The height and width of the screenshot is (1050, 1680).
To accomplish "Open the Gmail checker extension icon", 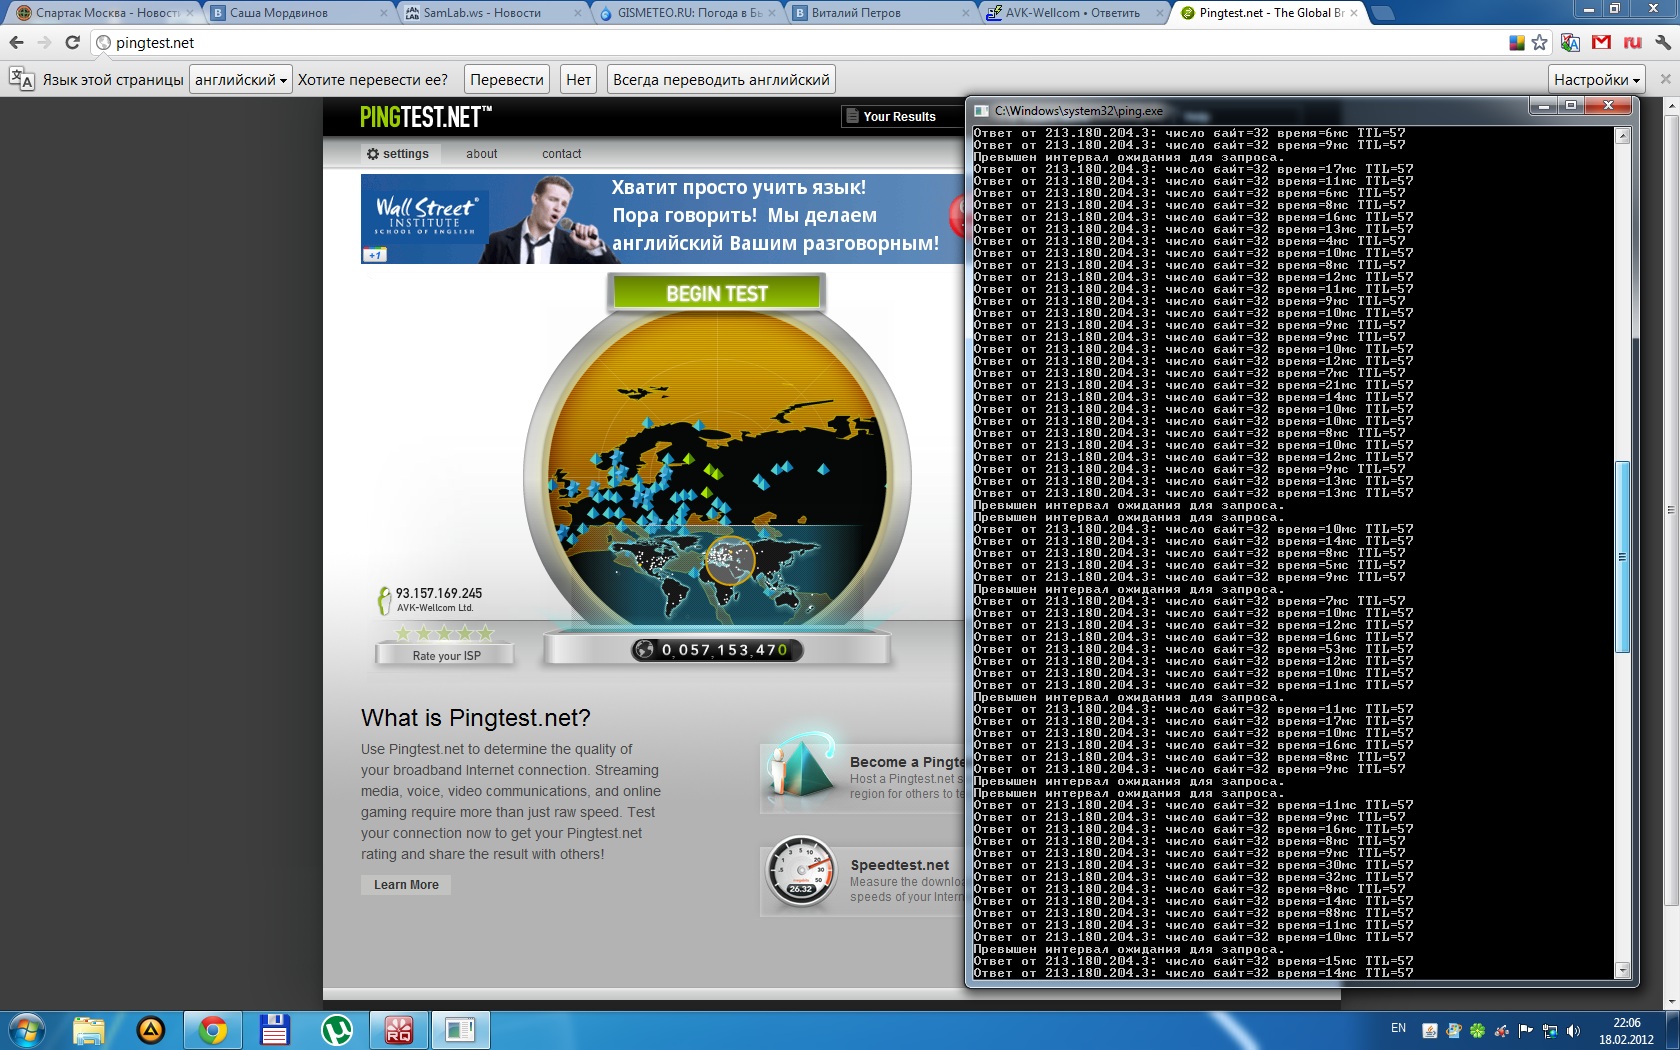I will [1601, 43].
